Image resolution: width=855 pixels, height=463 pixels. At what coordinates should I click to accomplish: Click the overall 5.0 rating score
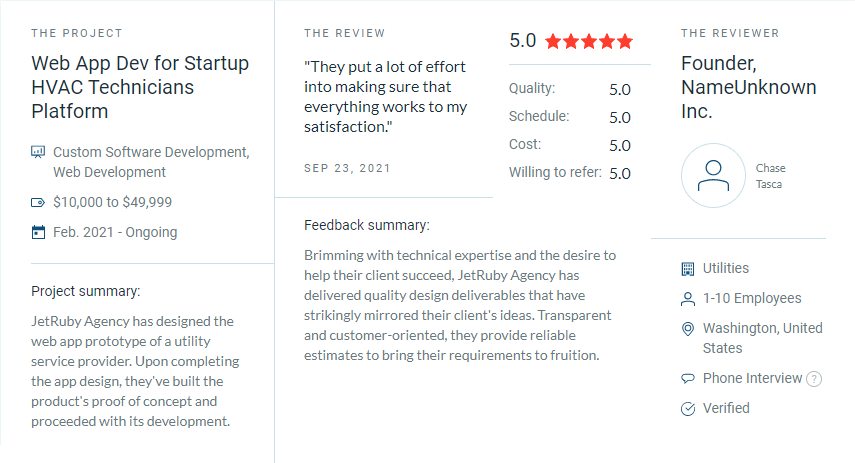(523, 41)
